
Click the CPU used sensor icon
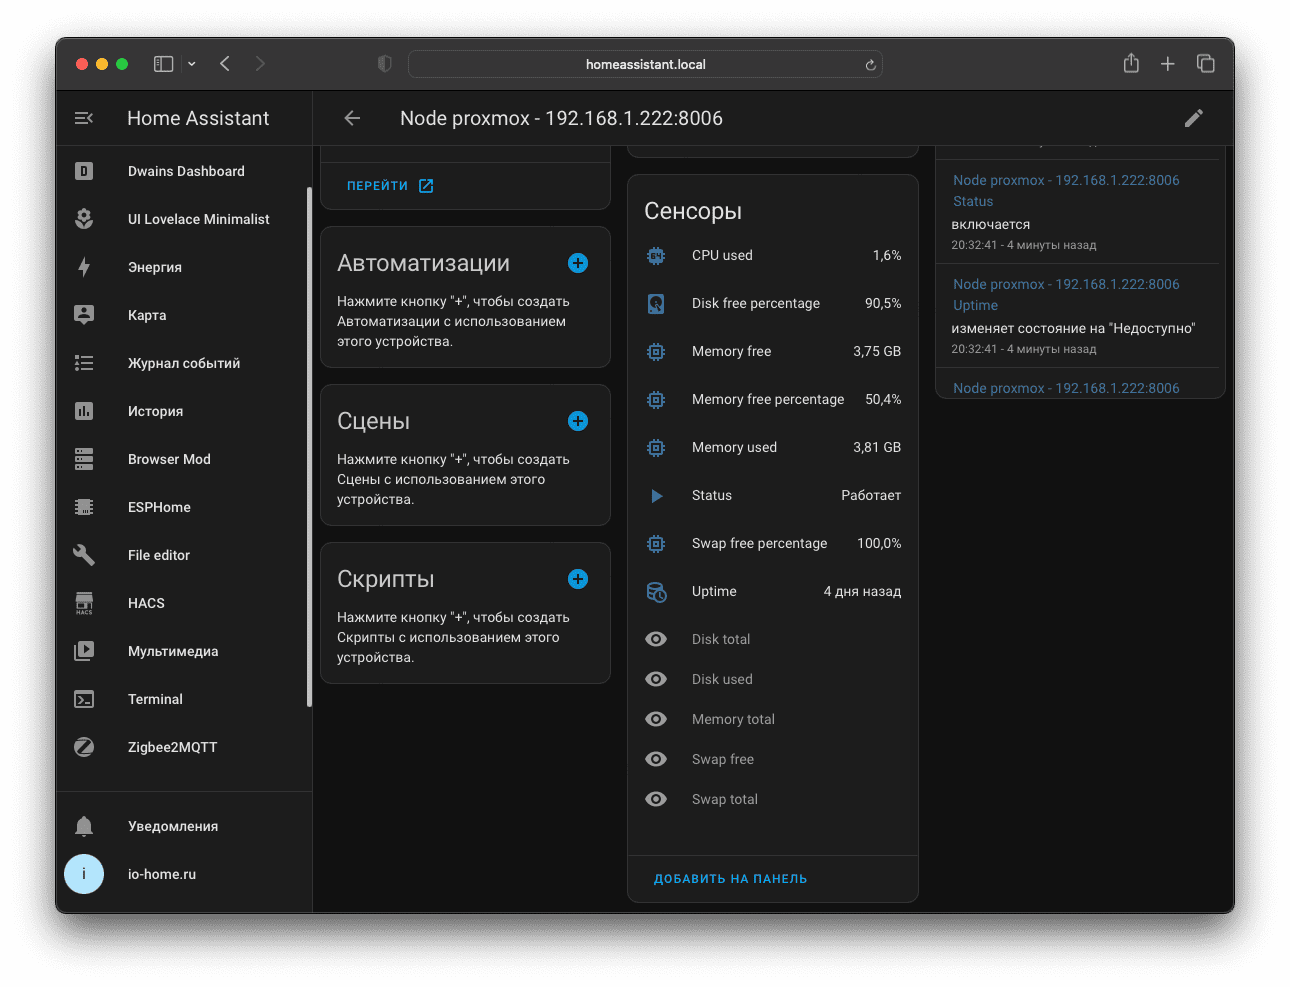pos(656,255)
